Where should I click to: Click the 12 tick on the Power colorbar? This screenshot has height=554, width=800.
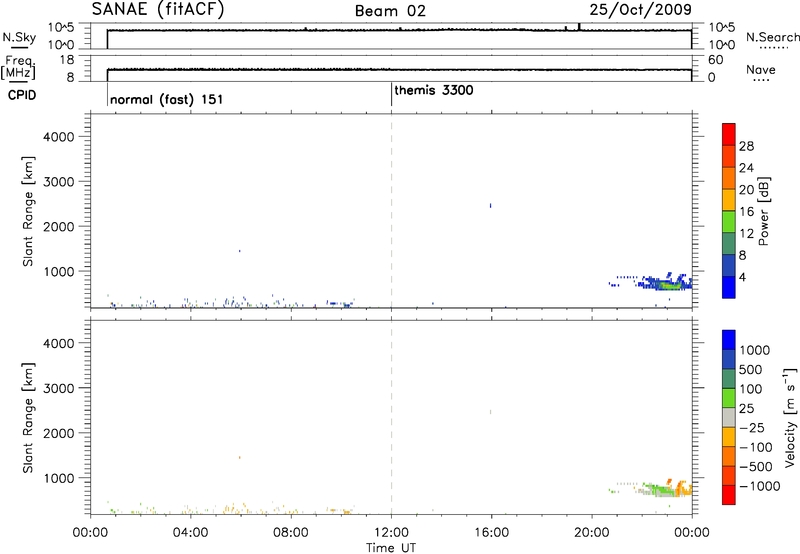pos(746,234)
